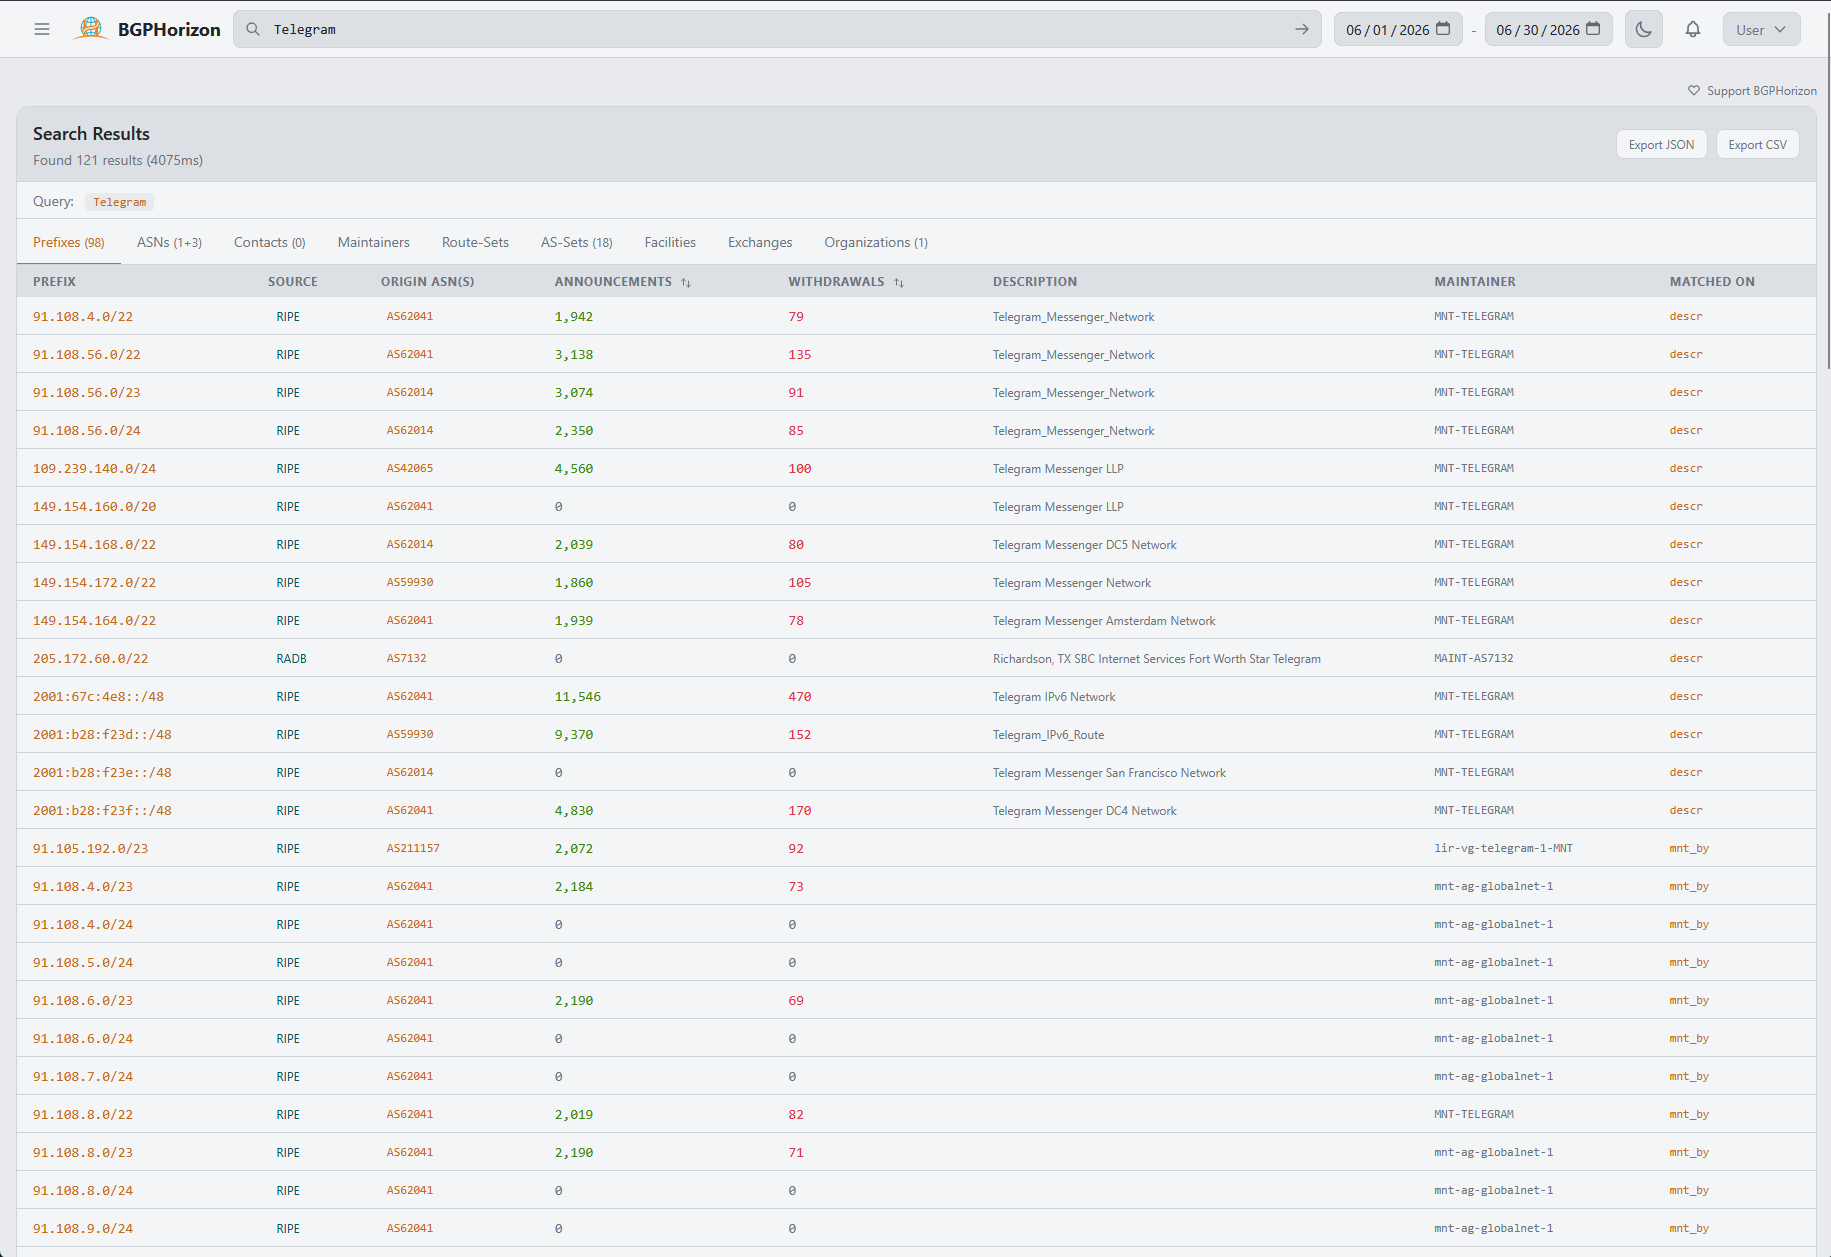Focus the Telegram search input field
The image size is (1831, 1257).
(x=778, y=29)
